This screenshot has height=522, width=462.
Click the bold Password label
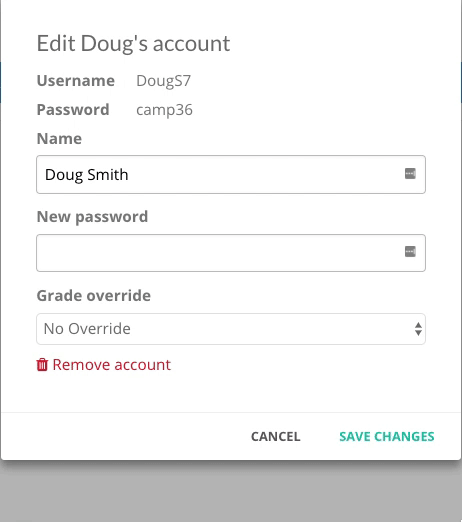point(73,110)
